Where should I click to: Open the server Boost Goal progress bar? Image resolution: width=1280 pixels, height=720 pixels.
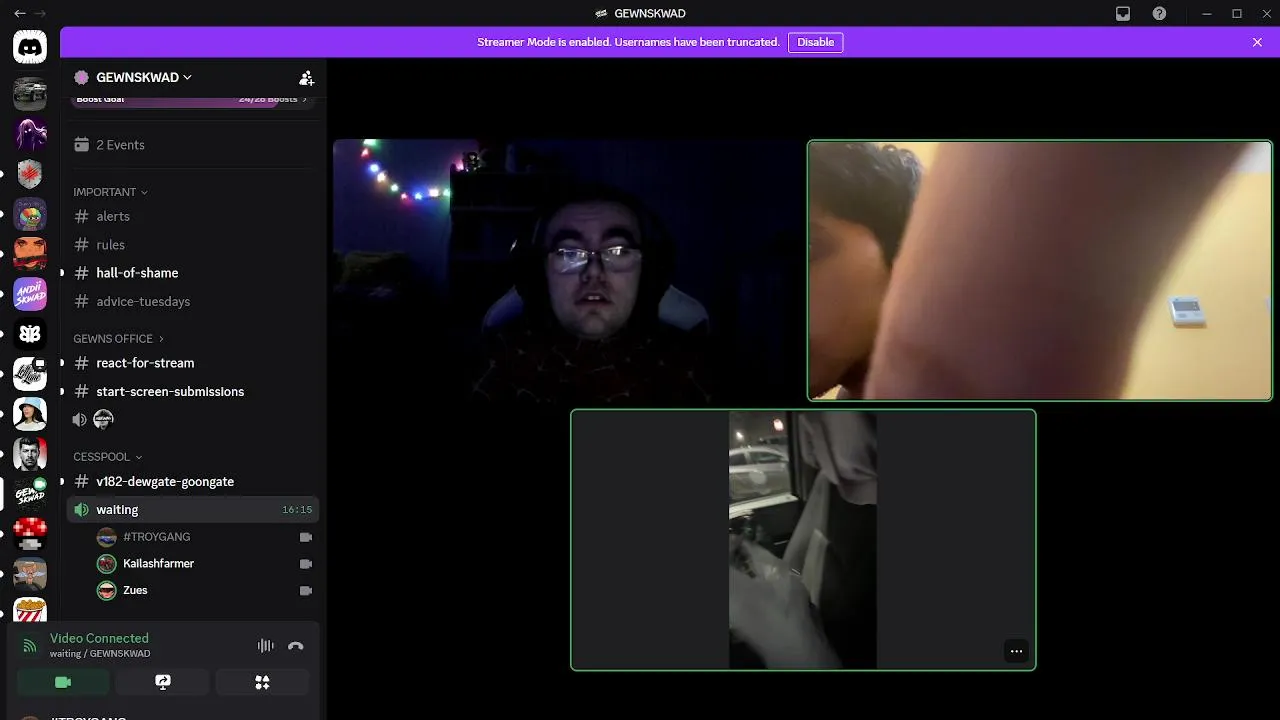pyautogui.click(x=193, y=100)
